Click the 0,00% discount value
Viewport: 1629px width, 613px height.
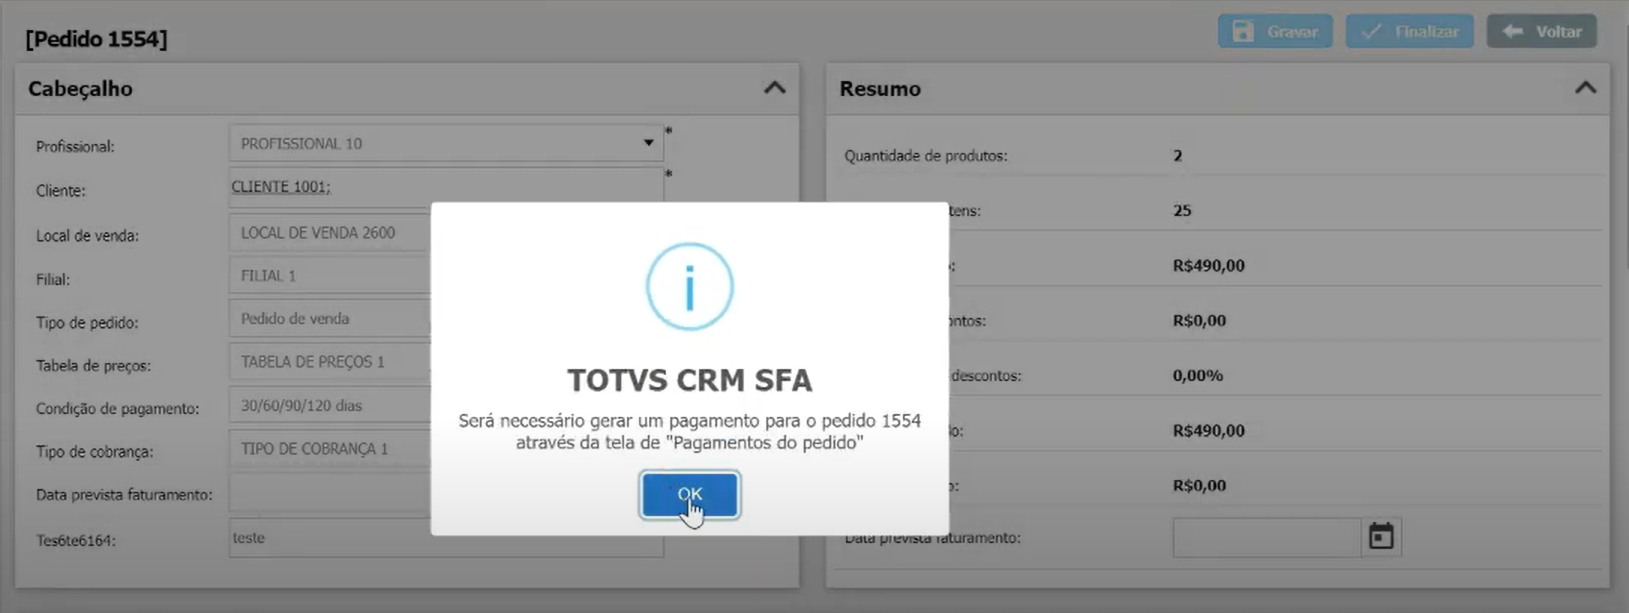coord(1198,376)
